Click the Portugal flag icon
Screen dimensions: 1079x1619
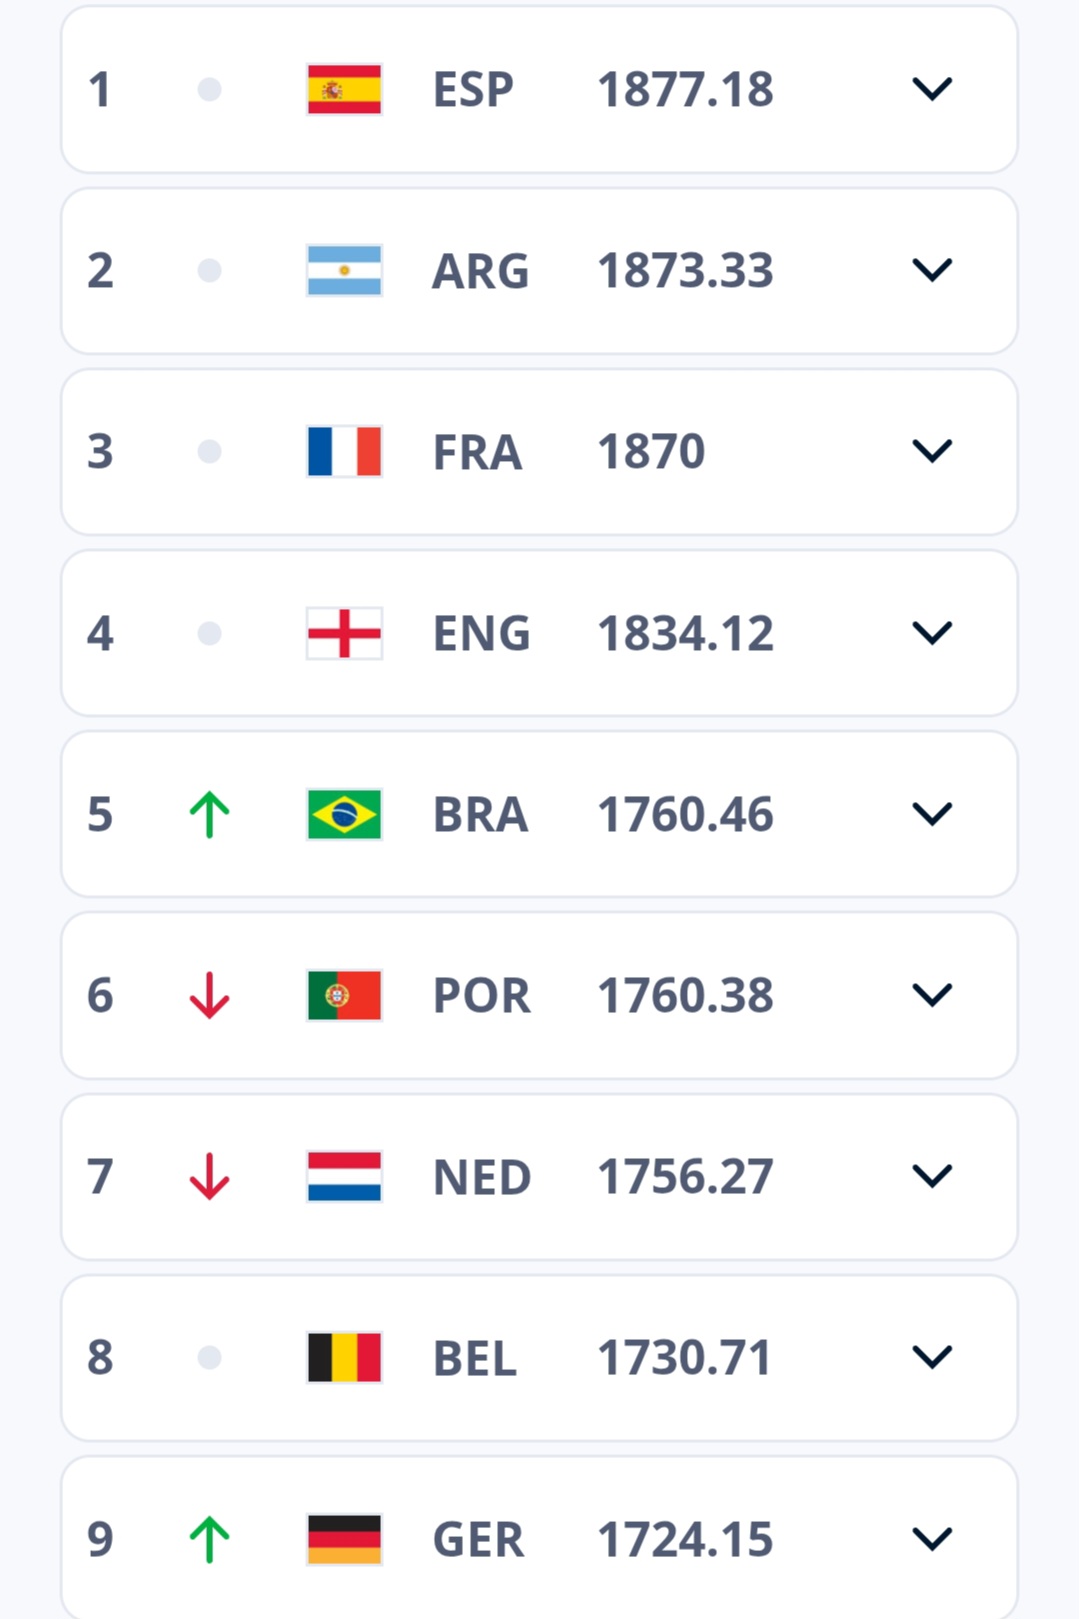point(344,995)
